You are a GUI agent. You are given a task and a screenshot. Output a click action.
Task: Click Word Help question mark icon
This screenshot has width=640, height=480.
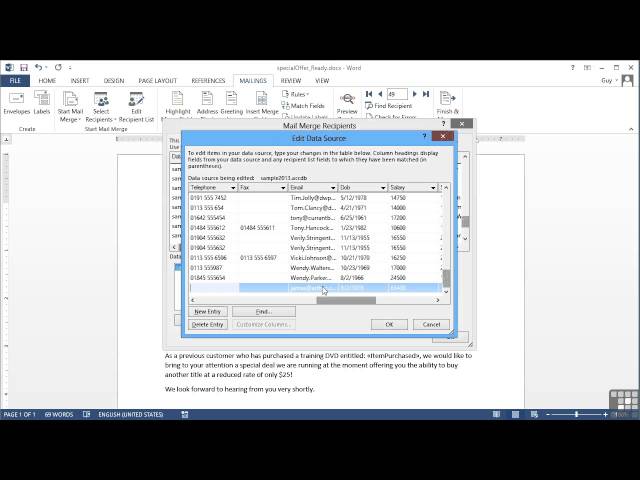click(x=573, y=68)
